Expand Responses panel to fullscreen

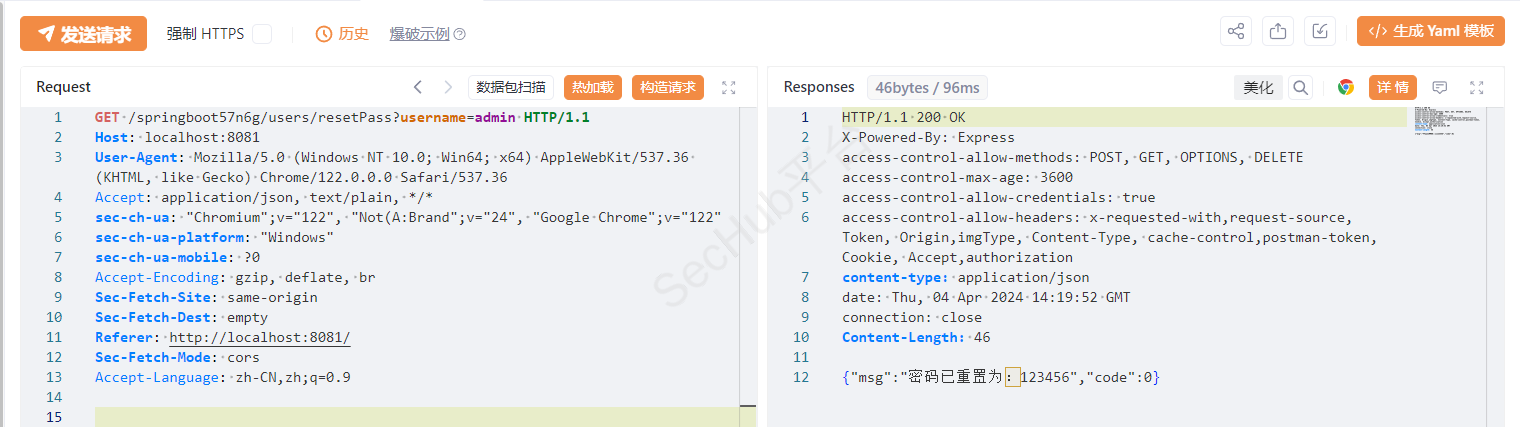tap(1477, 88)
